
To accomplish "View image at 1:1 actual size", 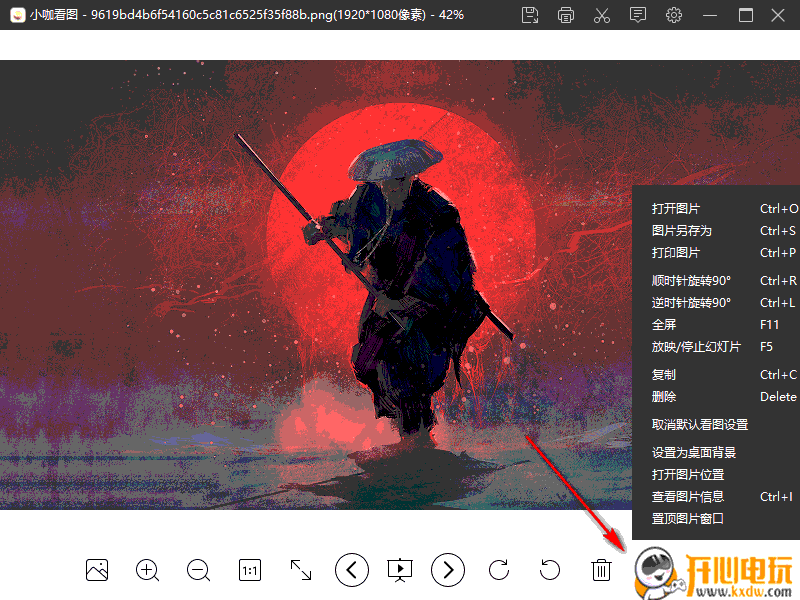I will (249, 570).
